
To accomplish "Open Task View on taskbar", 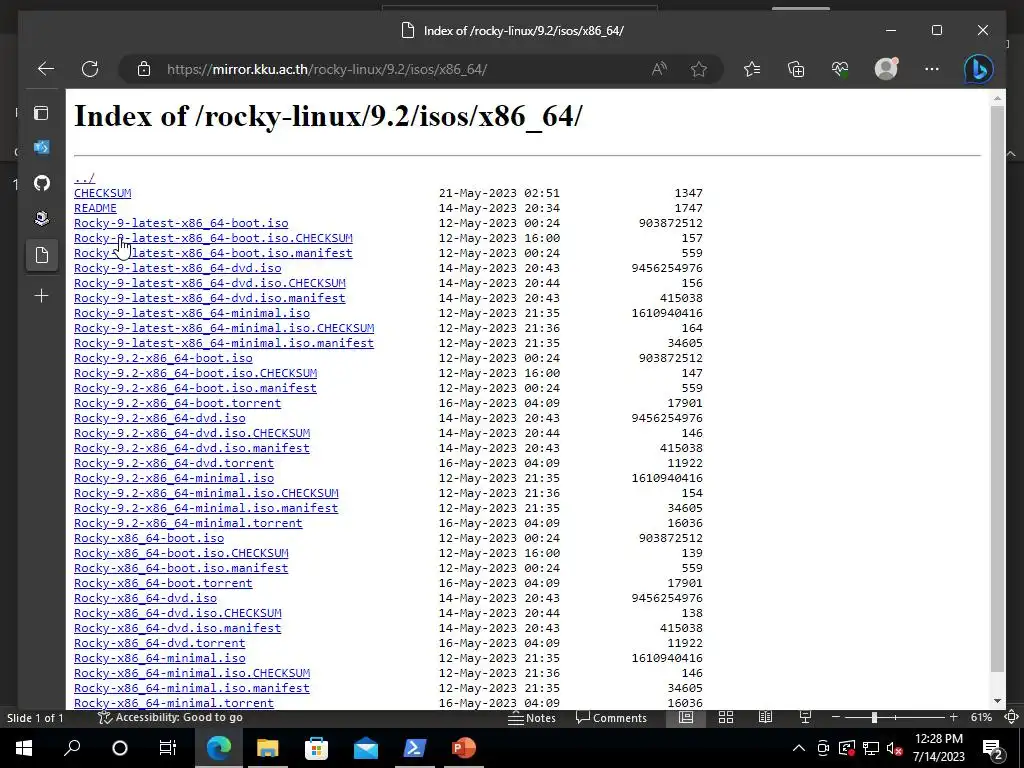I will 168,748.
